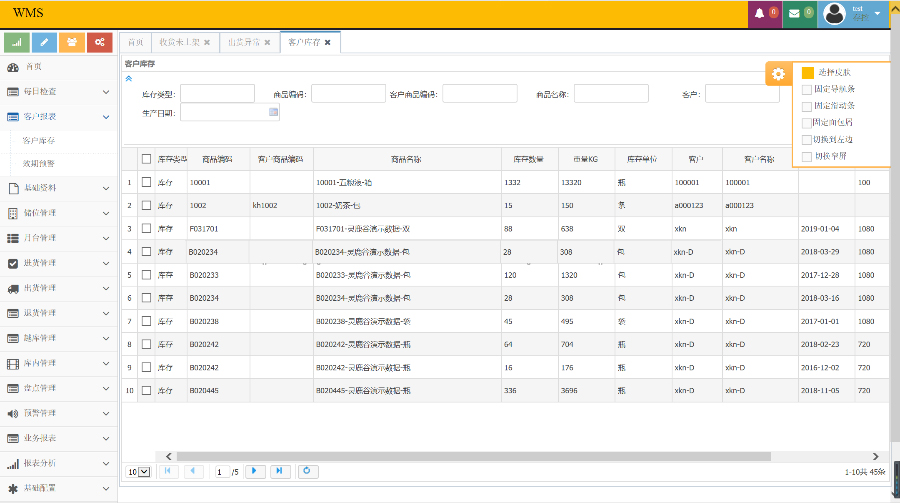Click the orange gear settings panel toggle
900x503 pixels.
coord(778,73)
